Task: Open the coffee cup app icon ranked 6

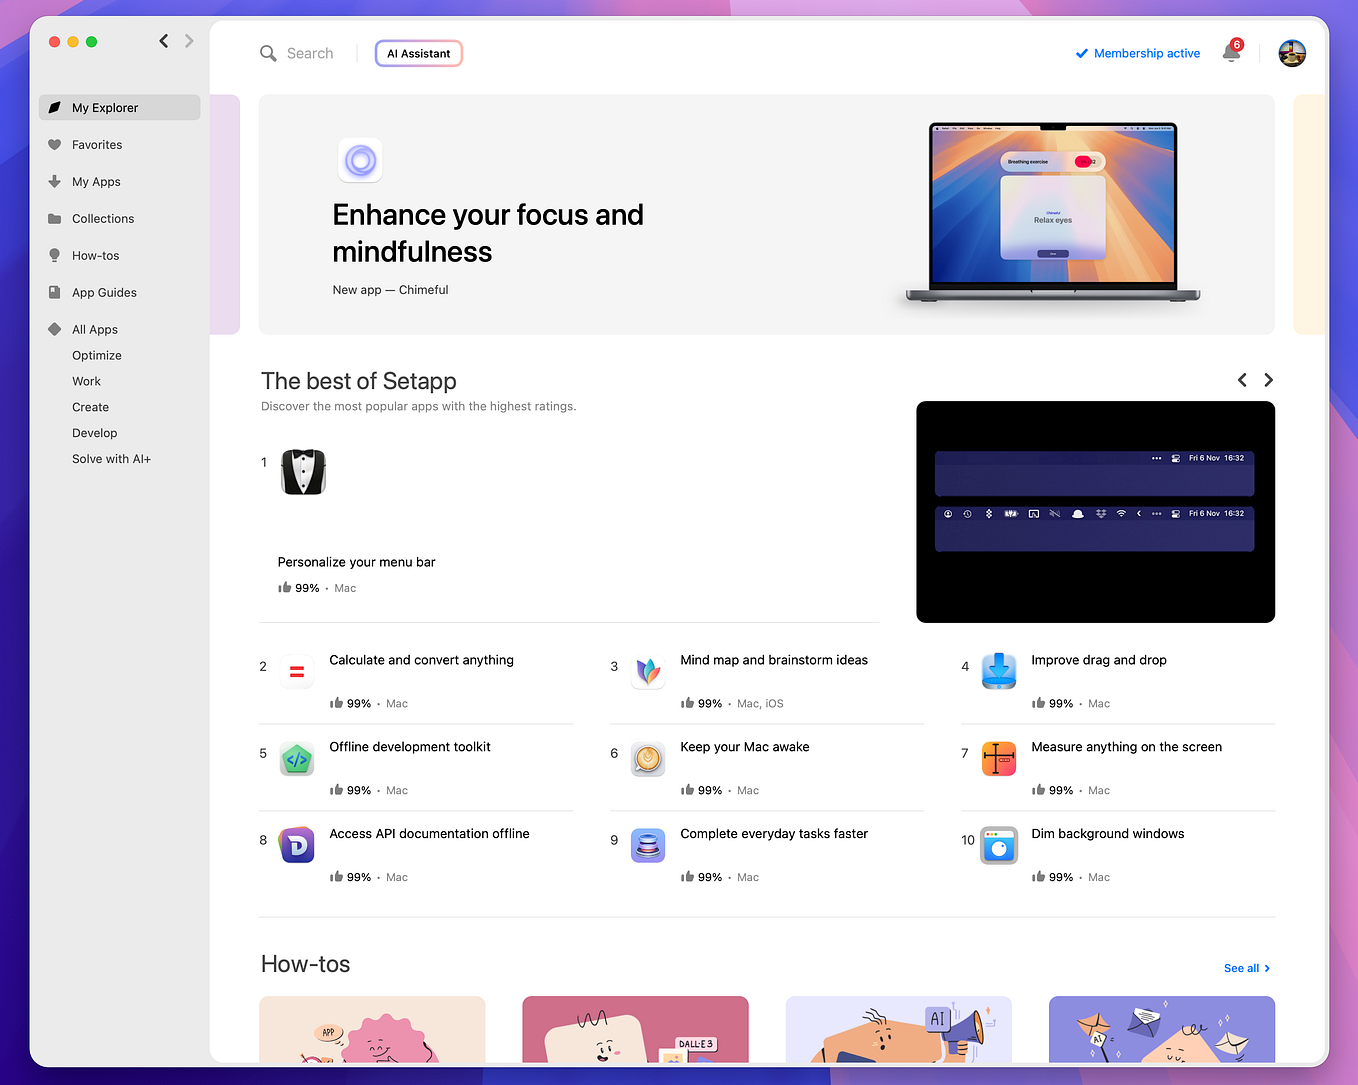Action: [648, 759]
